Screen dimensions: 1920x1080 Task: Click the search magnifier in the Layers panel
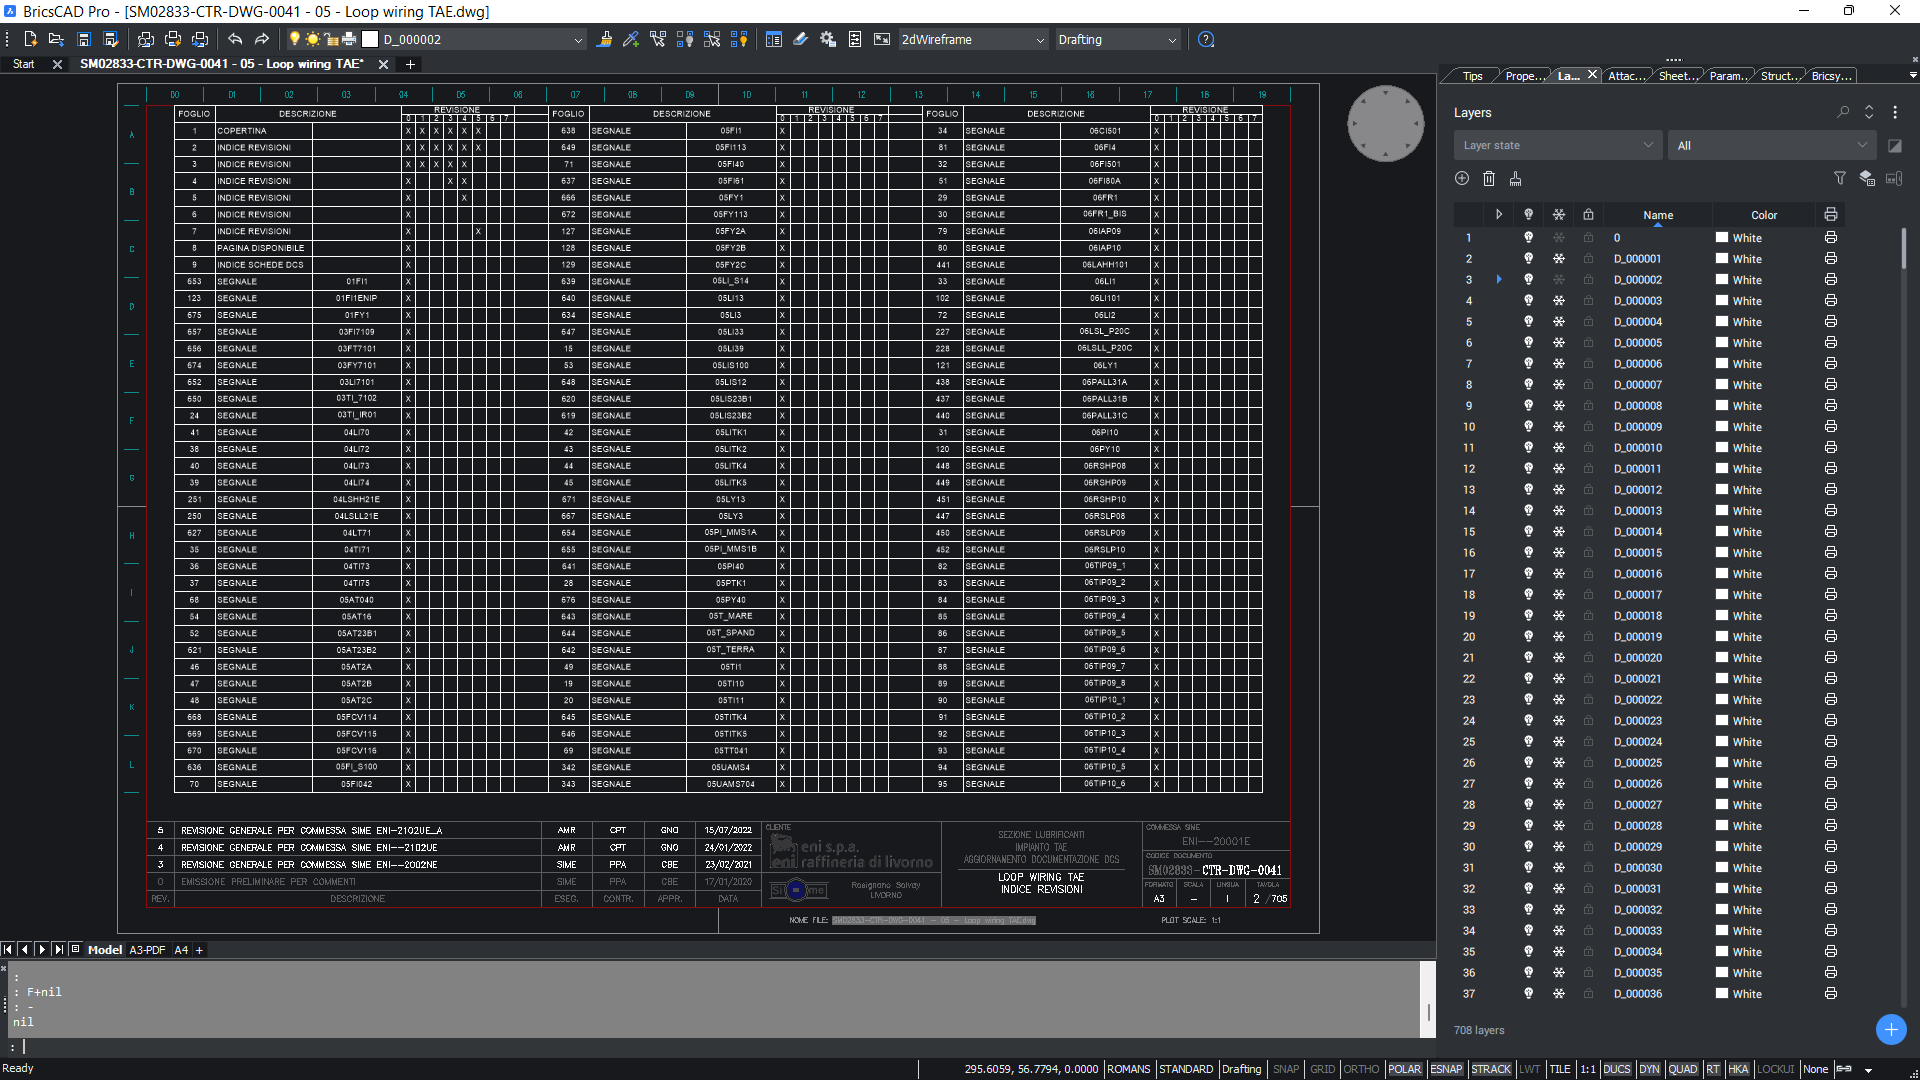pos(1843,112)
